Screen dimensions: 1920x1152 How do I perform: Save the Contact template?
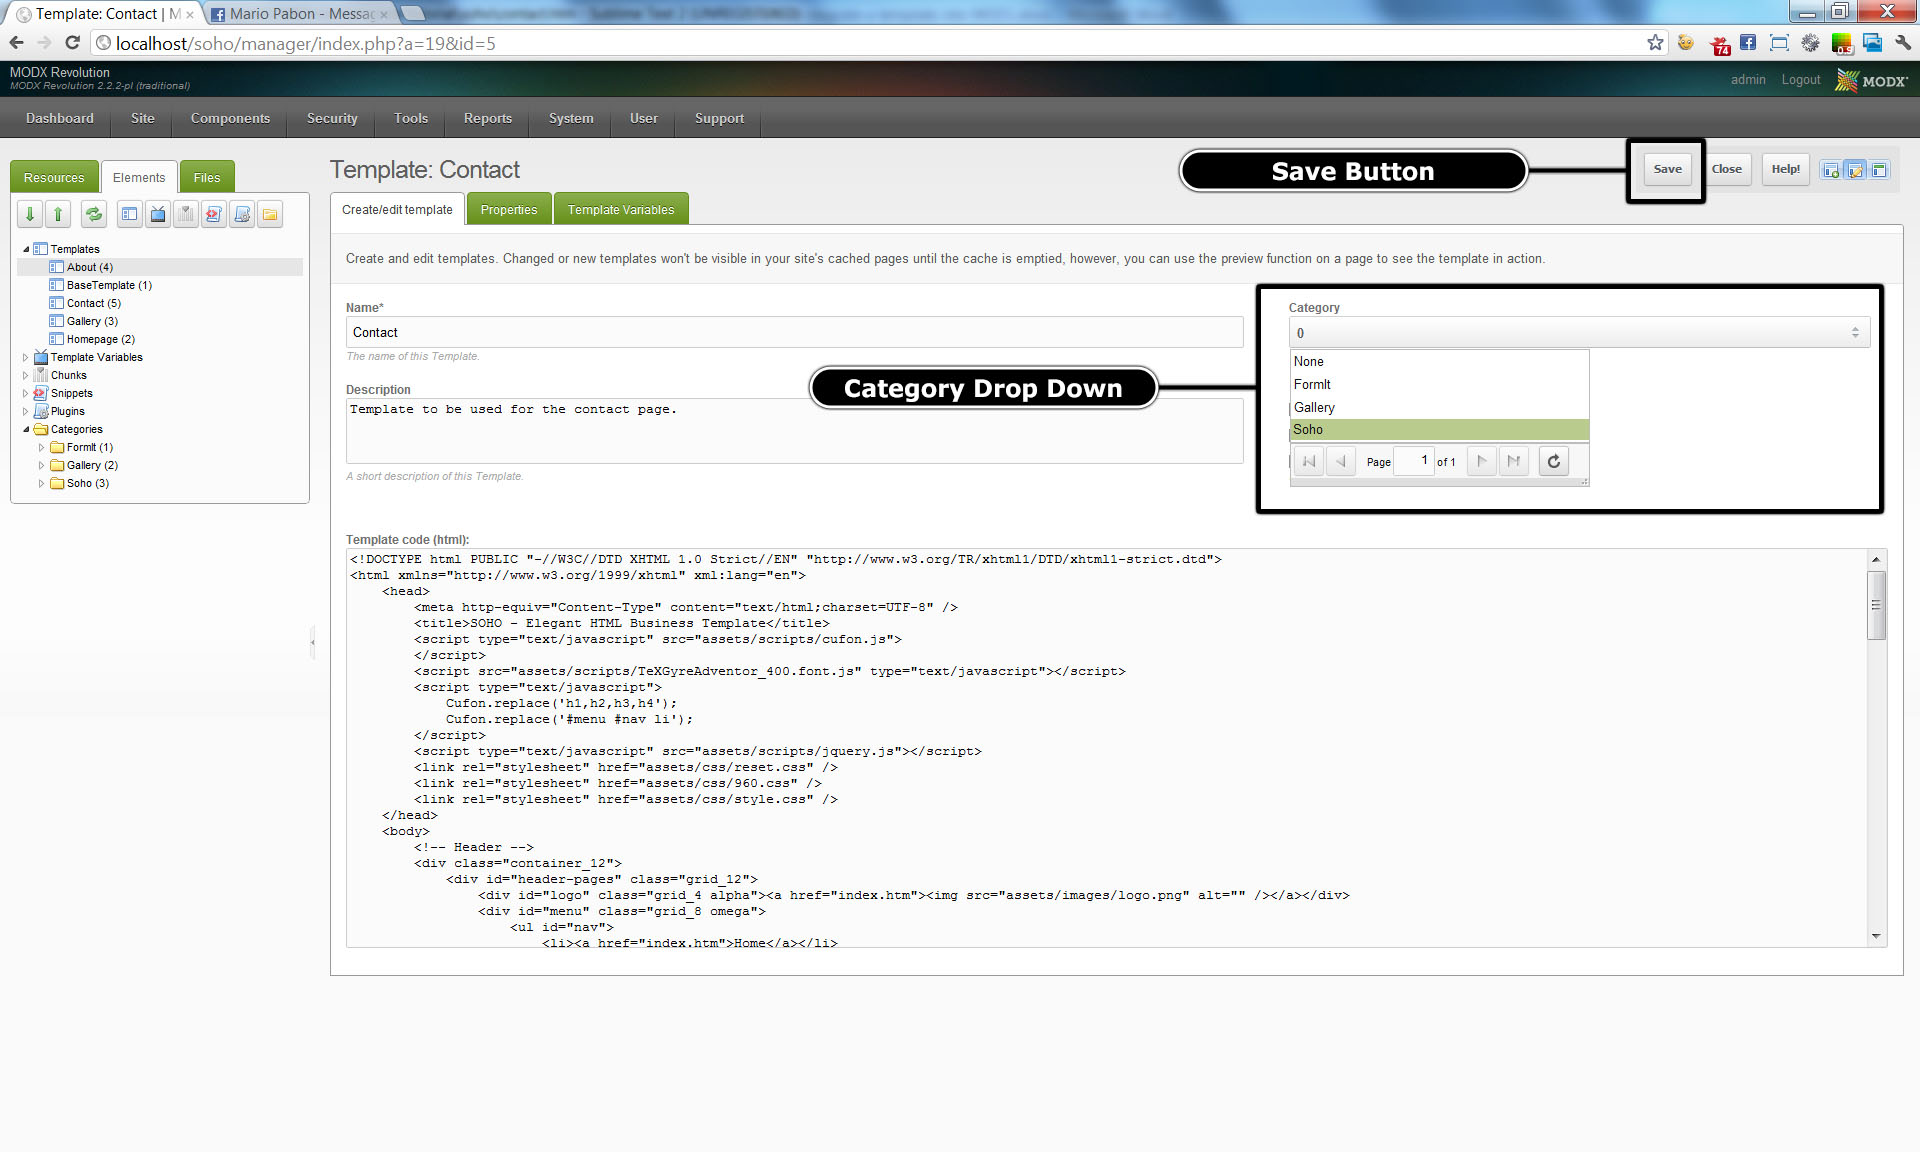coord(1667,169)
